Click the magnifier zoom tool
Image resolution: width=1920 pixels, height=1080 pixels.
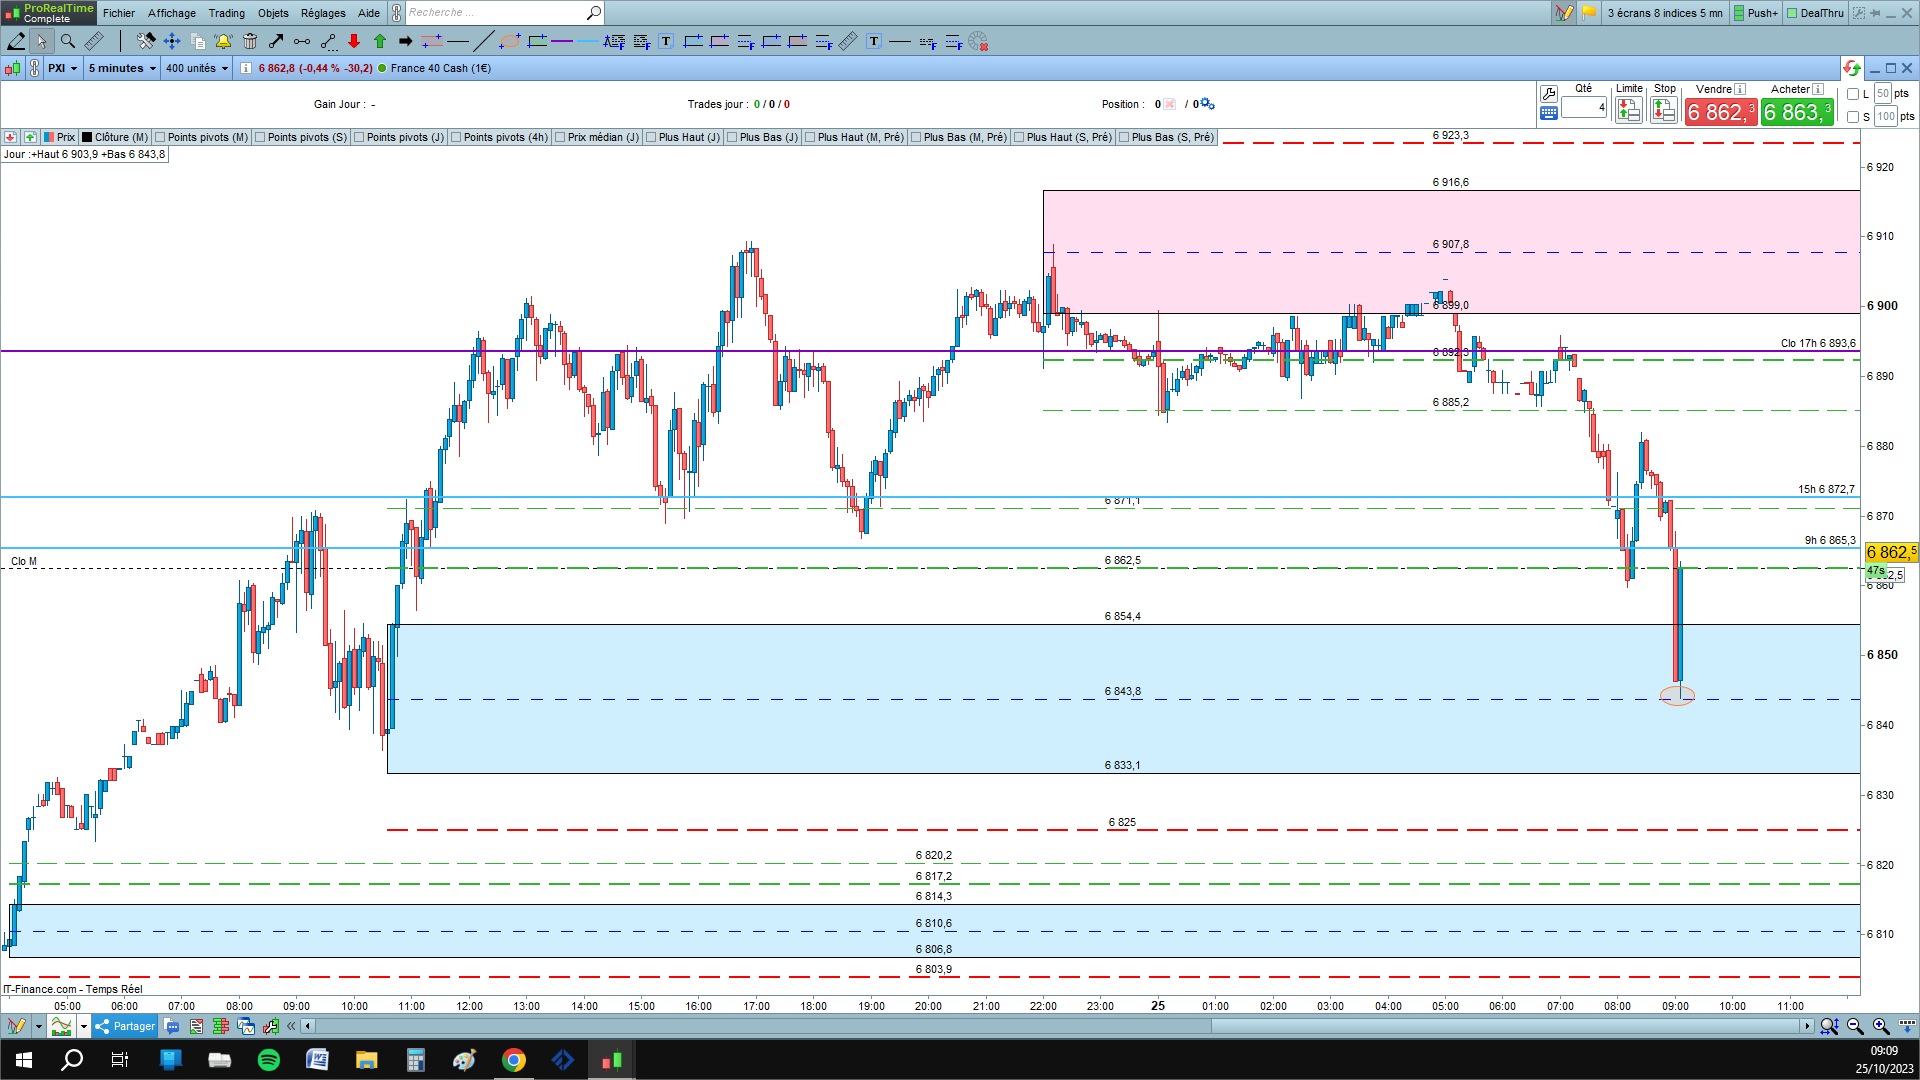68,41
